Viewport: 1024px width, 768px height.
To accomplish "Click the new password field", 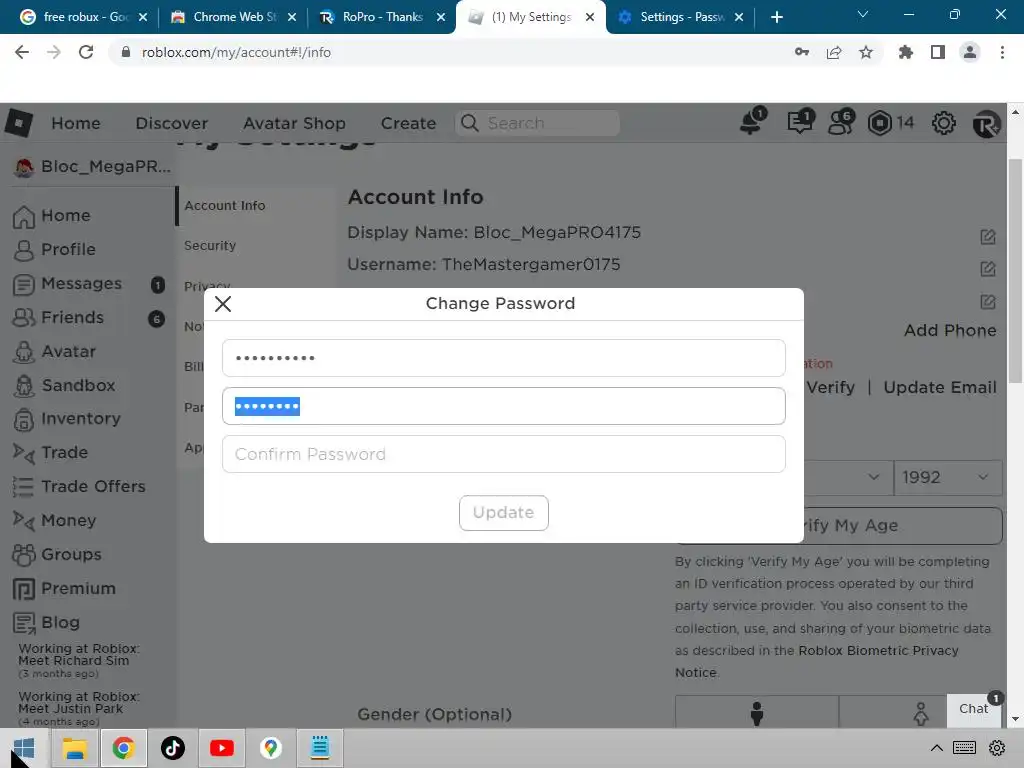I will point(504,406).
